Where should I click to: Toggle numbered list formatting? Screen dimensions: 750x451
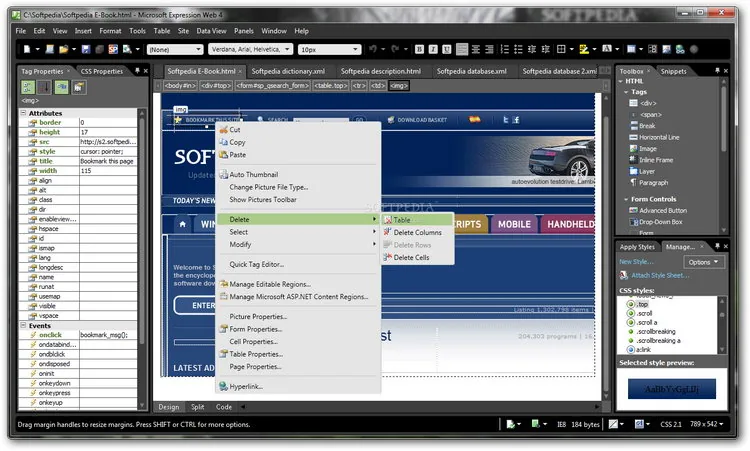click(x=505, y=49)
